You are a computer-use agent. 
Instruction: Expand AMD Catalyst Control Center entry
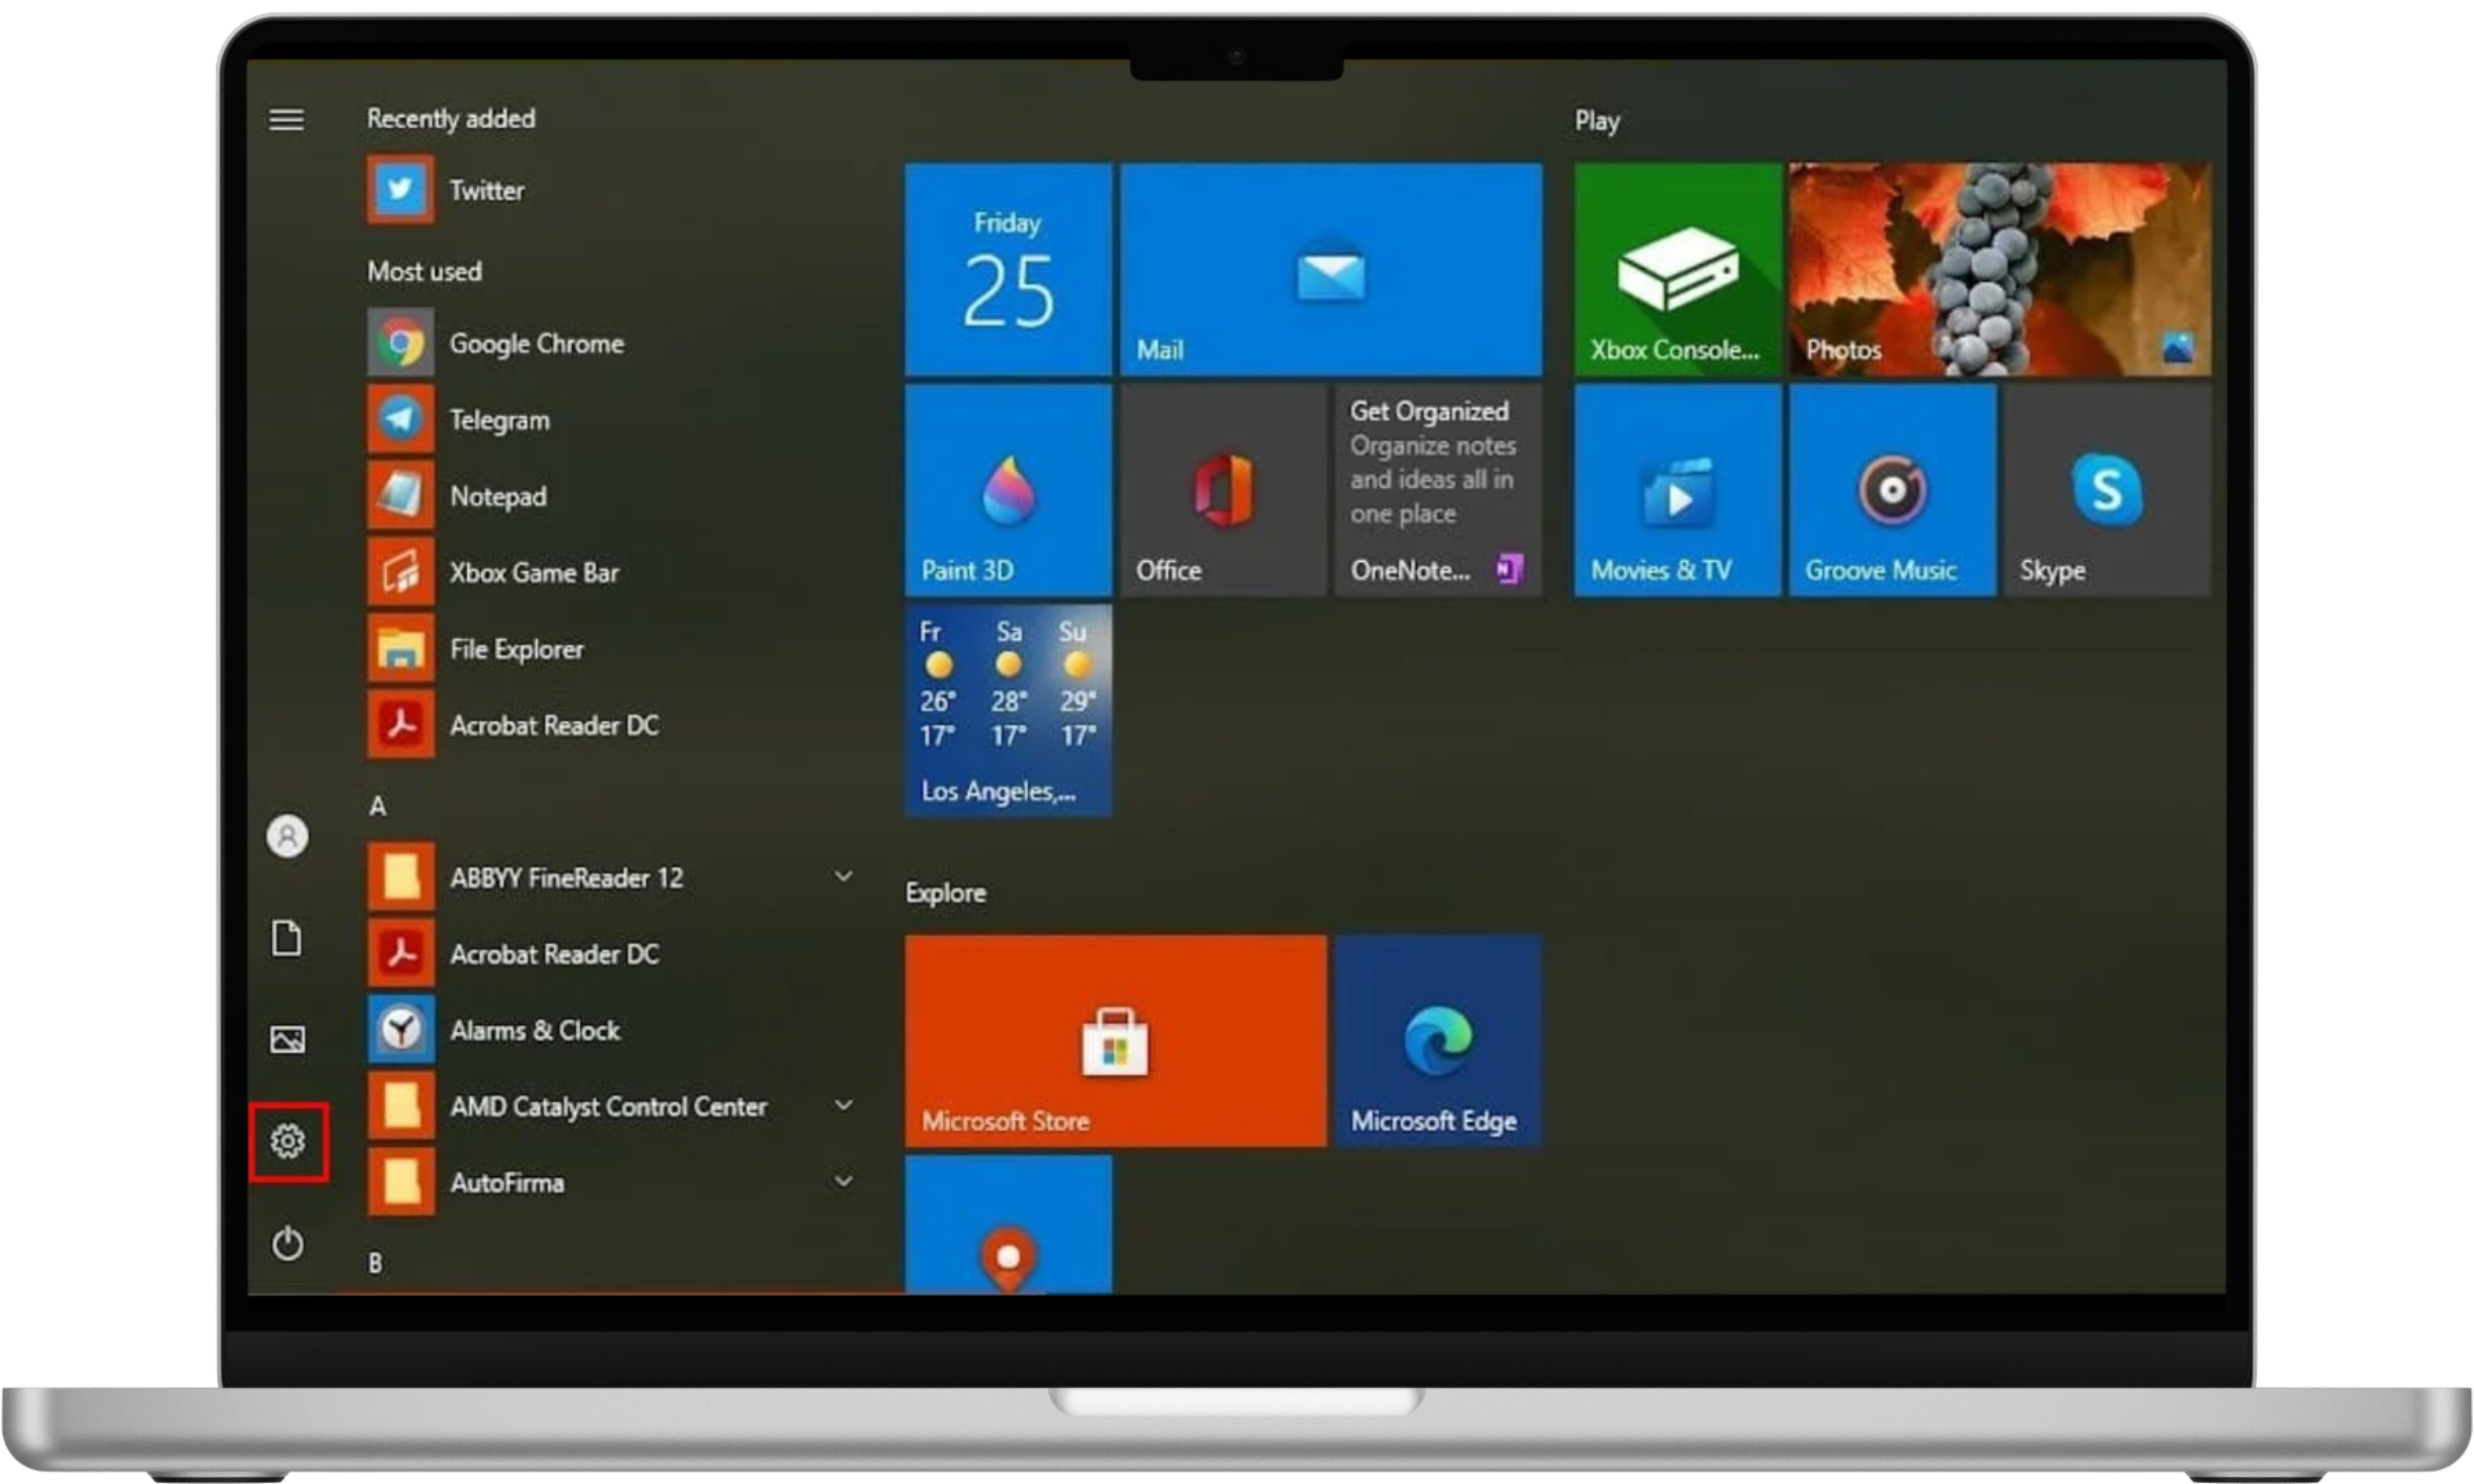(845, 1105)
